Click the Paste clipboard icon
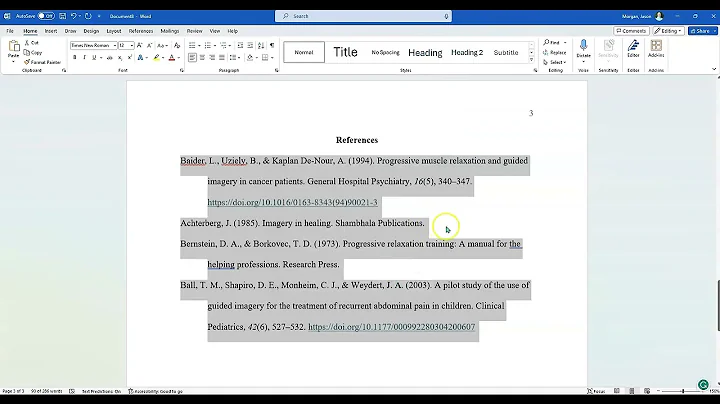This screenshot has height=404, width=720. point(14,48)
